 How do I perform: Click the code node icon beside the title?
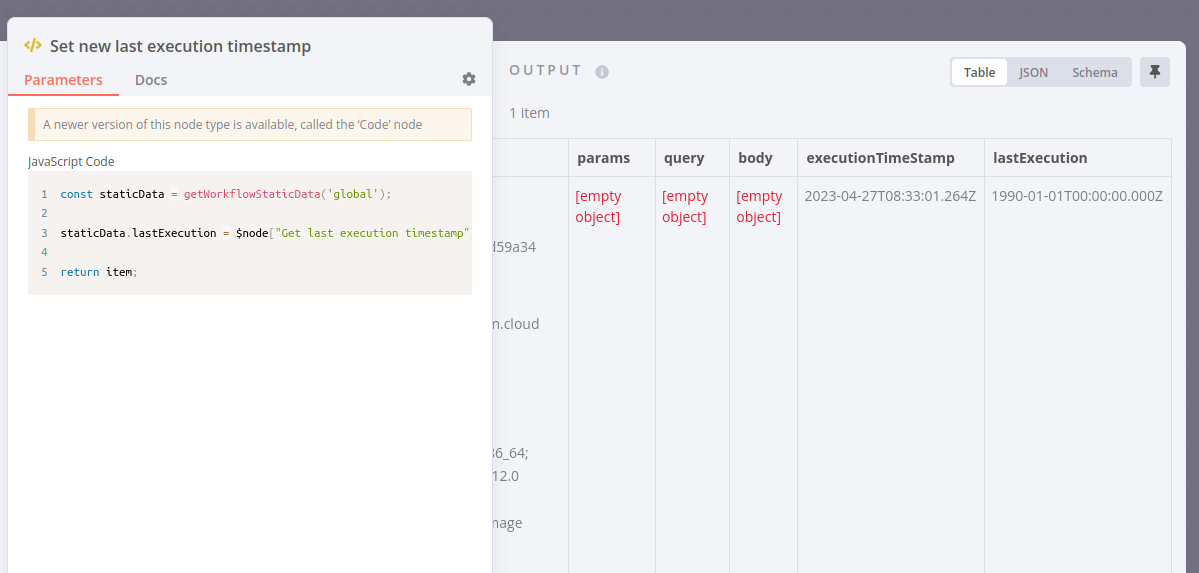point(33,46)
